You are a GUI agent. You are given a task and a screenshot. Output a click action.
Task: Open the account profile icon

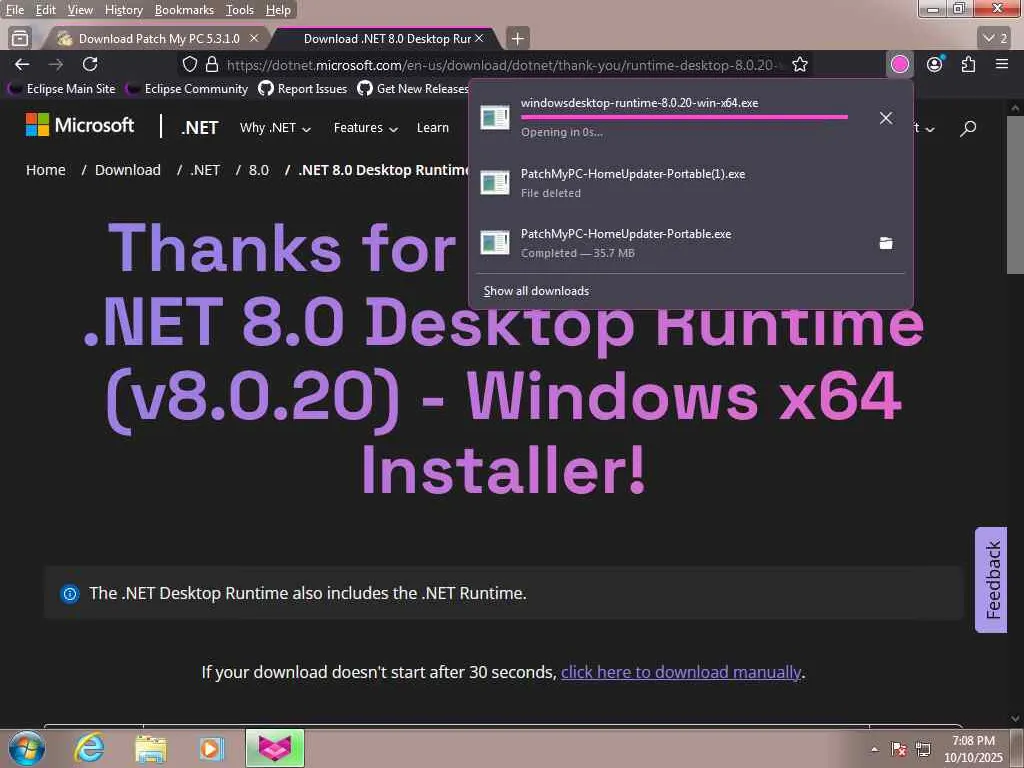tap(935, 64)
